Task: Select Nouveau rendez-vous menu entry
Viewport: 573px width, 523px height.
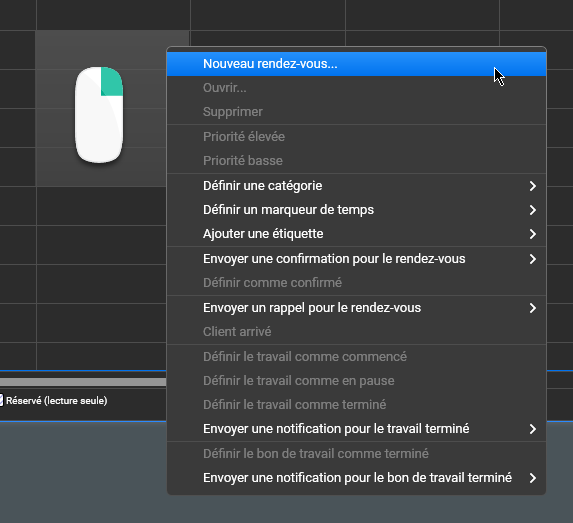Action: tap(356, 64)
